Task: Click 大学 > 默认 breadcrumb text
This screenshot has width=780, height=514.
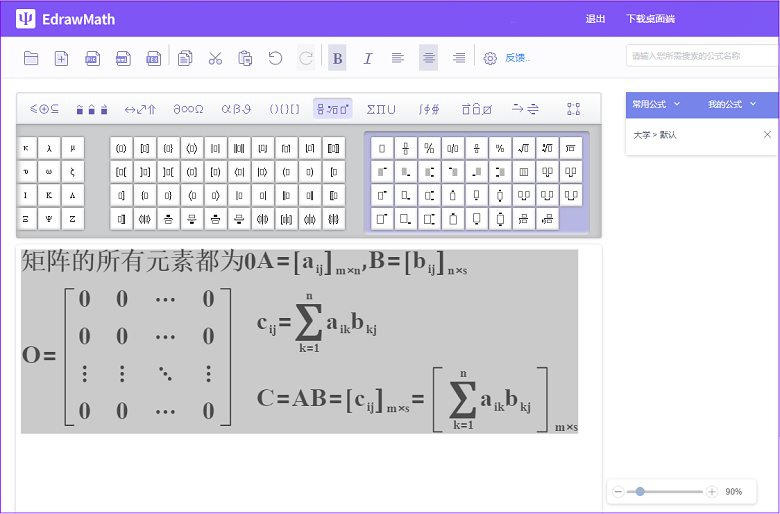Action: click(655, 135)
